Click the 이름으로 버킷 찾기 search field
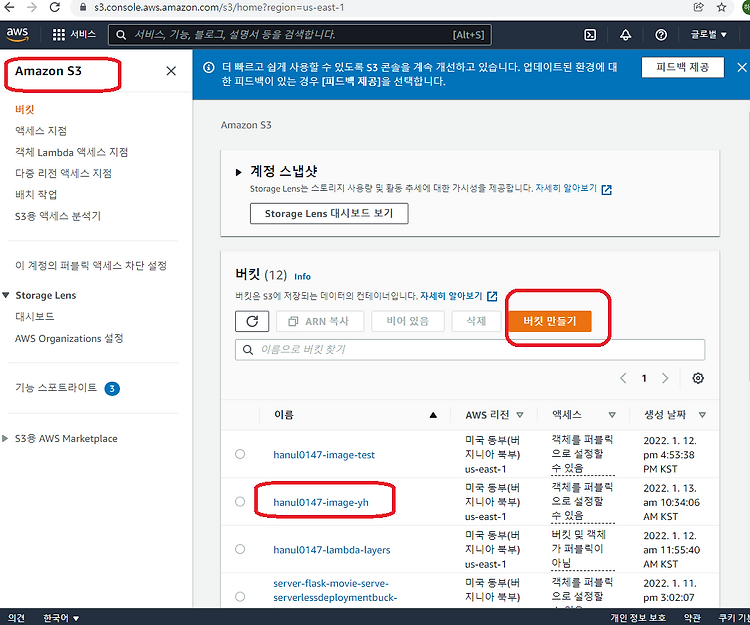750x625 pixels. pos(470,350)
